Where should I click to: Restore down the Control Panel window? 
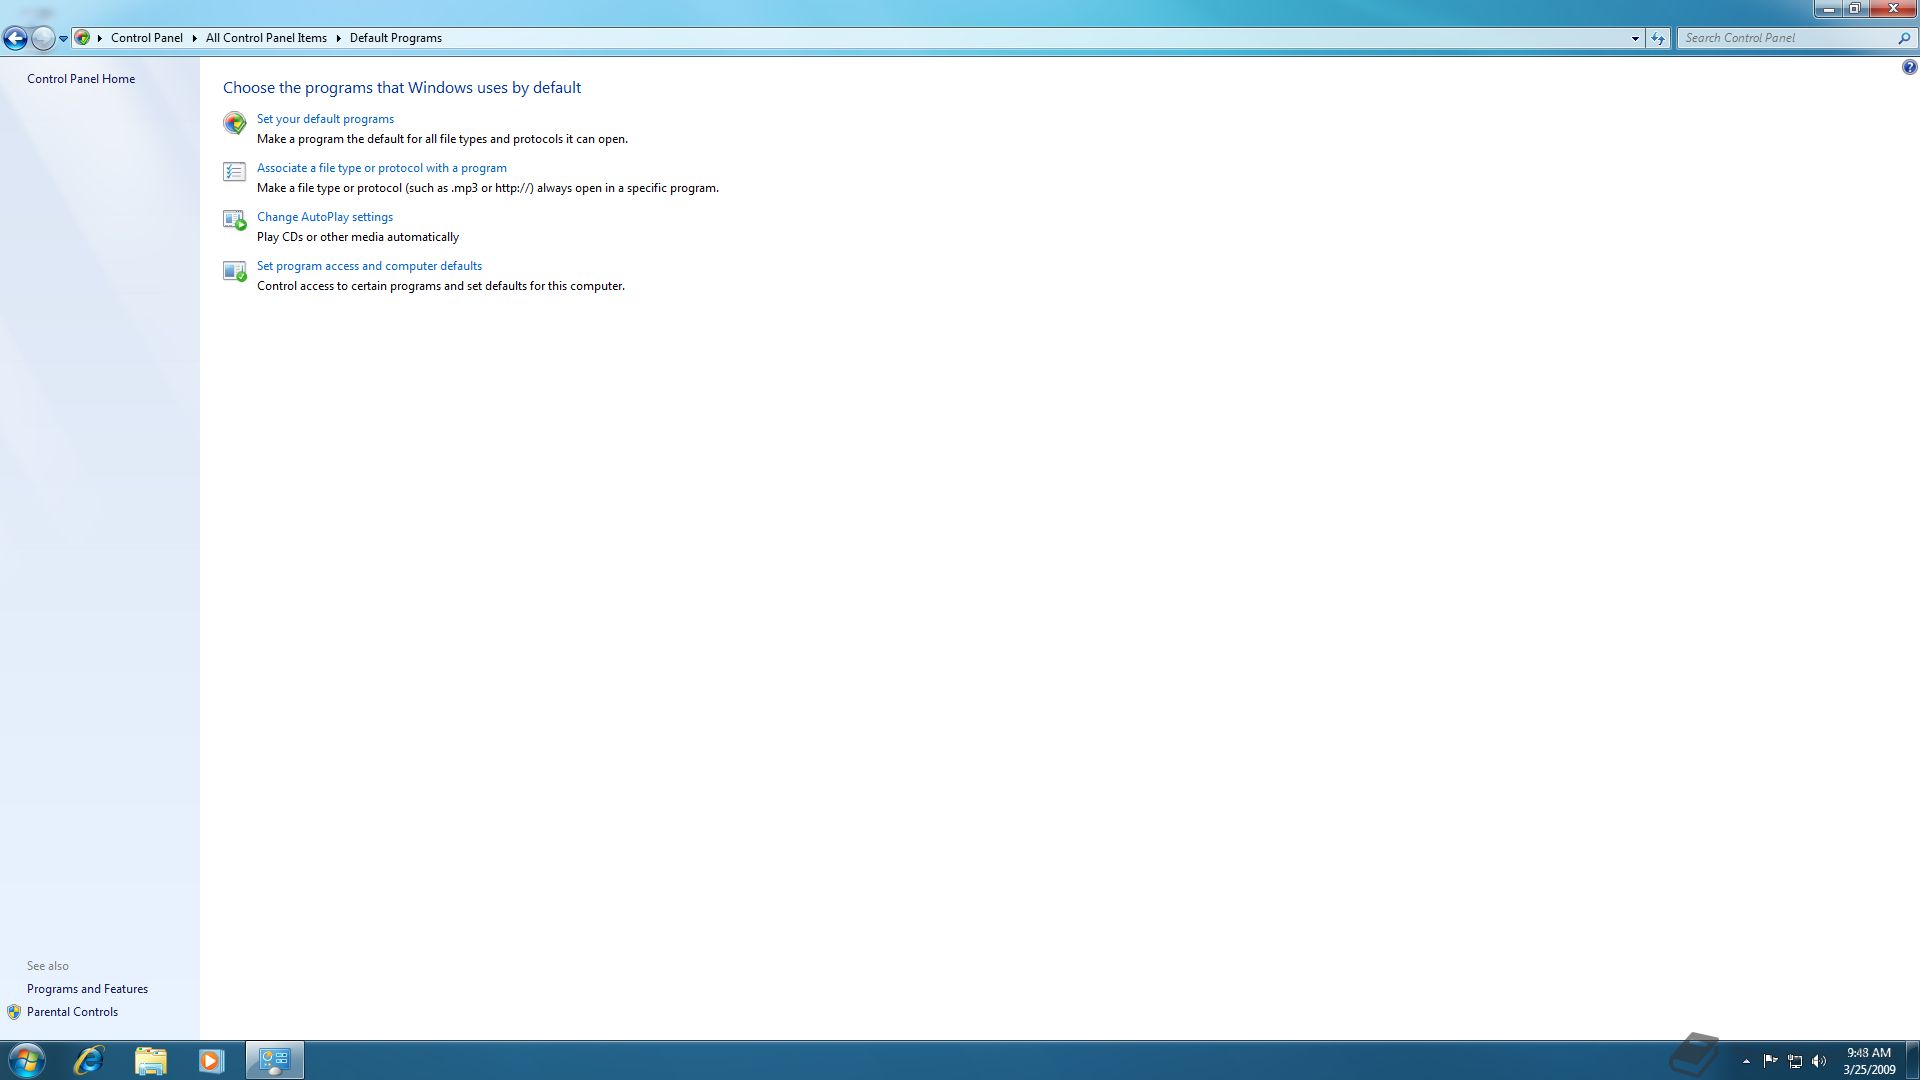[x=1855, y=9]
